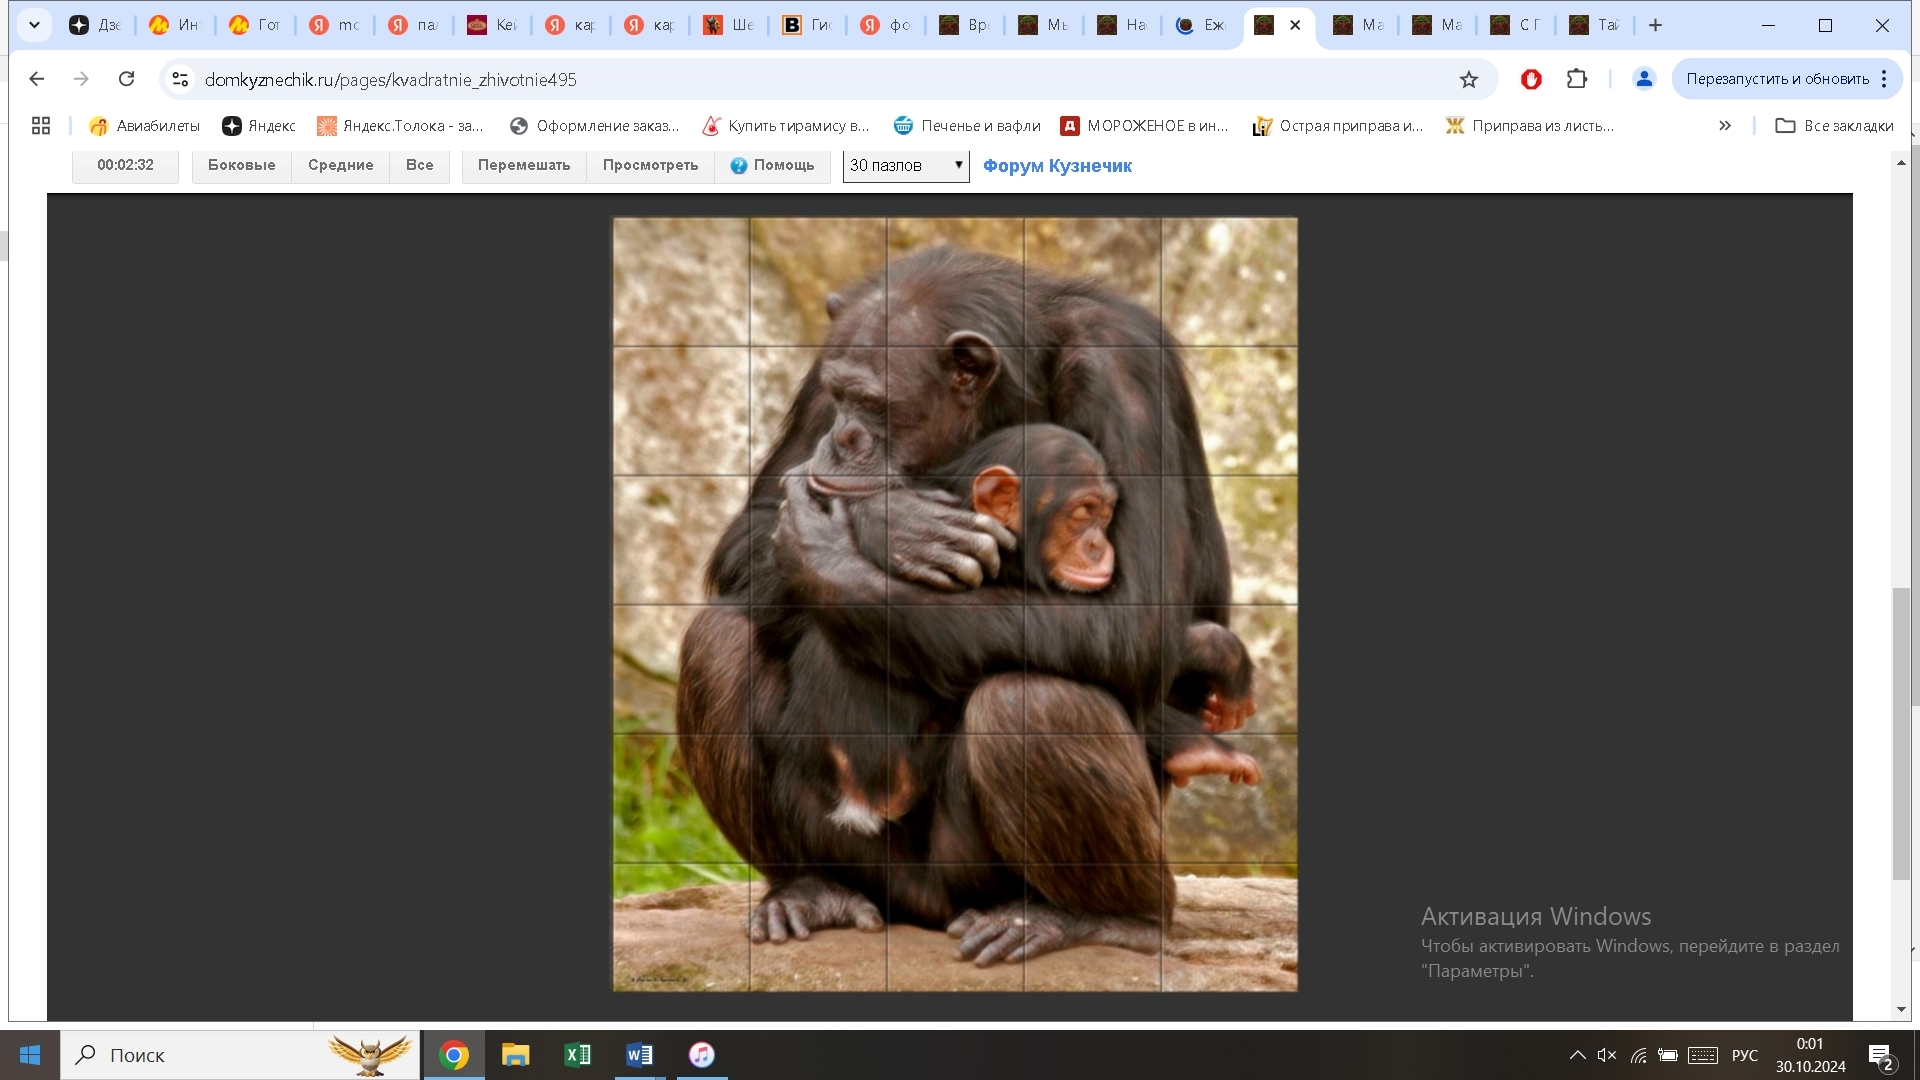Open Word from the taskbar
The width and height of the screenshot is (1920, 1080).
tap(640, 1055)
